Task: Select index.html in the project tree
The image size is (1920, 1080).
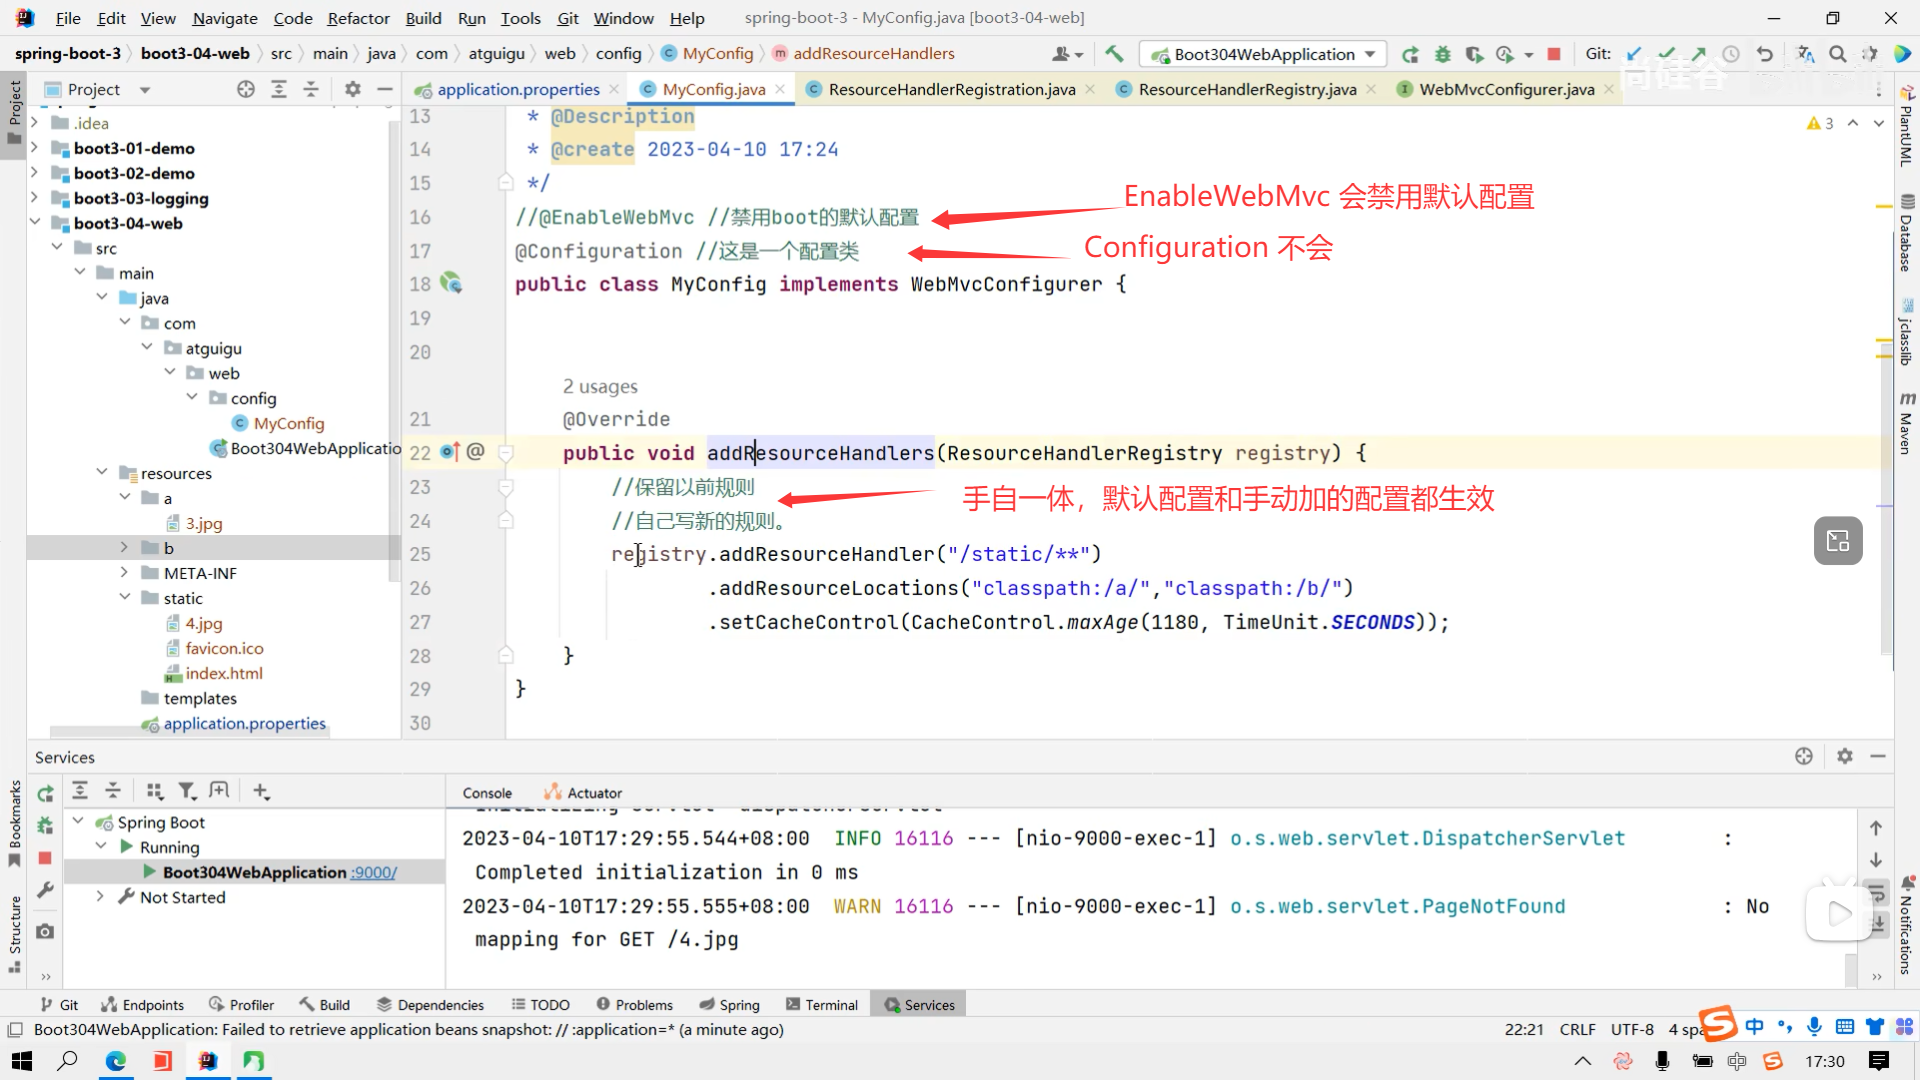Action: tap(224, 673)
